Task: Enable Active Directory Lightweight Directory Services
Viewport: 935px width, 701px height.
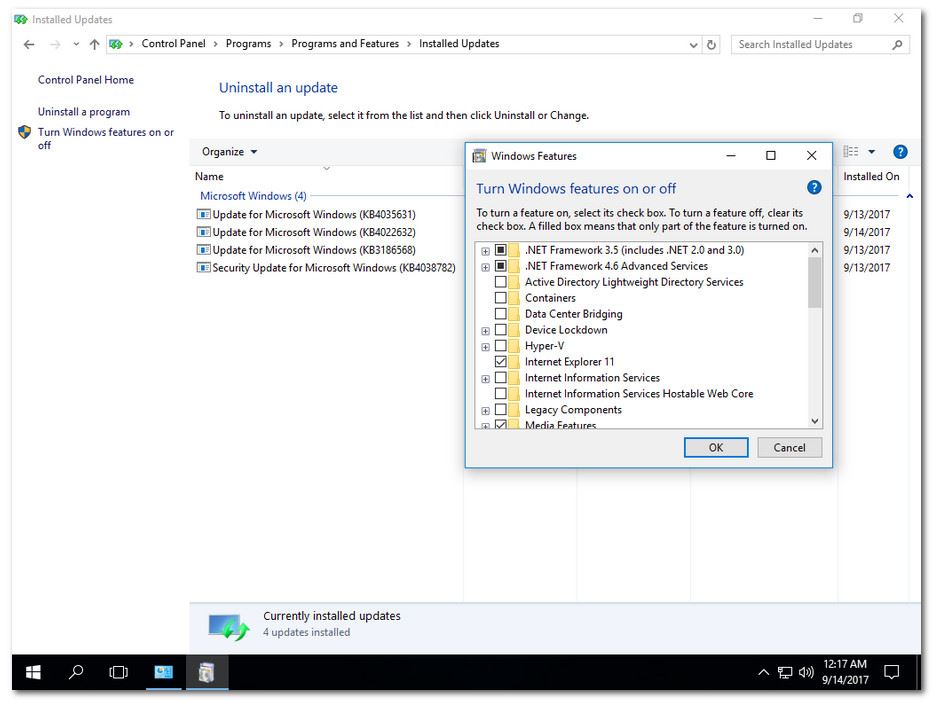Action: (501, 282)
